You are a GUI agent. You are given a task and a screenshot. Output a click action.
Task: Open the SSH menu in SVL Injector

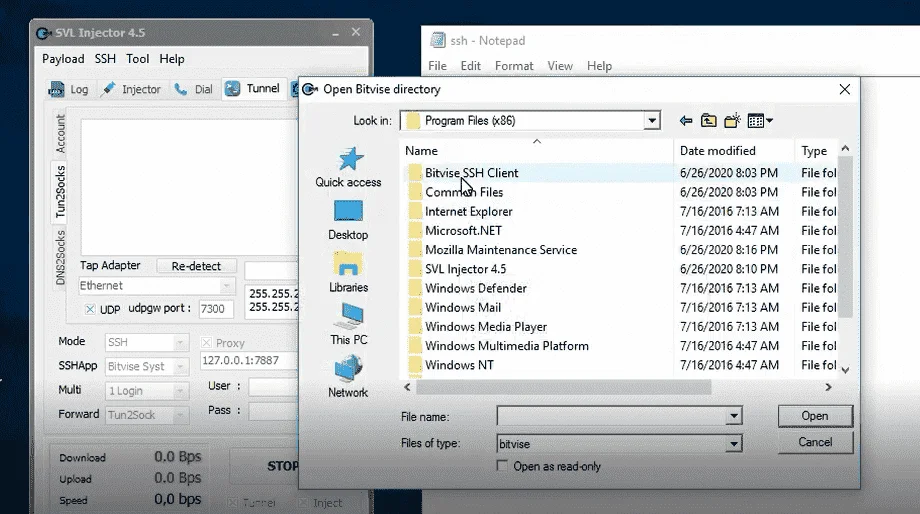(x=105, y=59)
